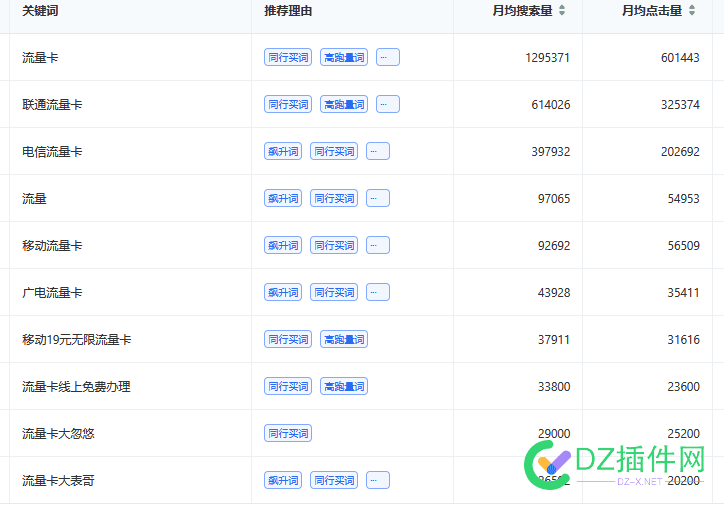Click search volume value 614026
Viewport: 724px width, 505px height.
[551, 105]
